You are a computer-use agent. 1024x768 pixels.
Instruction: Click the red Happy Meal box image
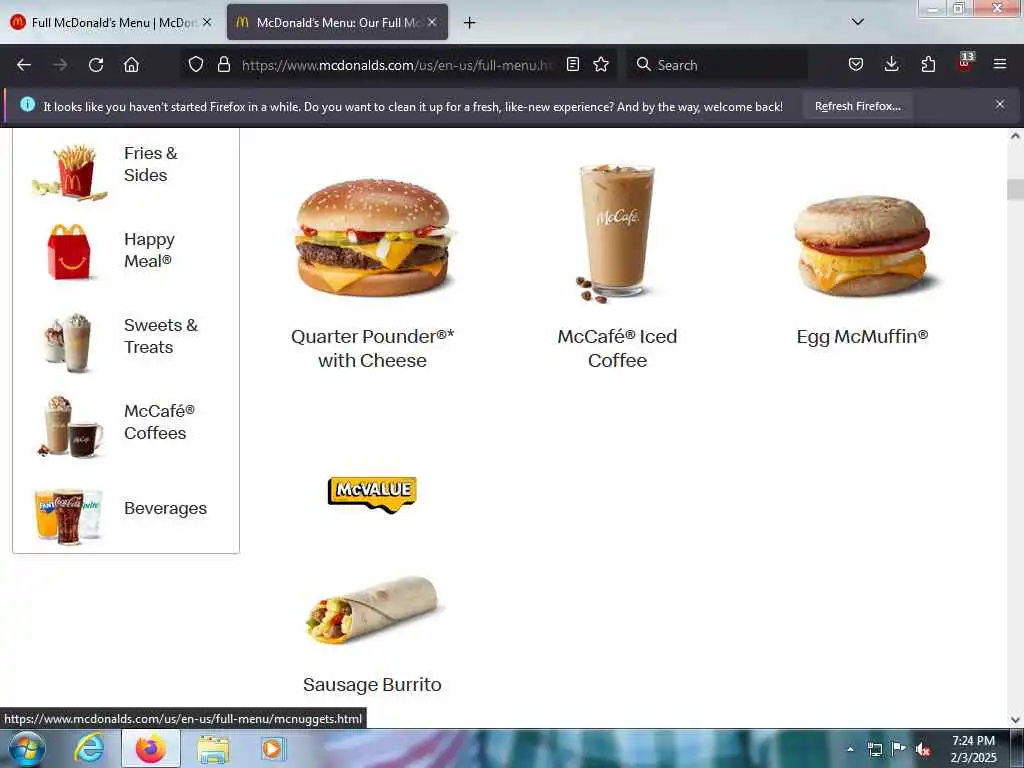tap(69, 252)
